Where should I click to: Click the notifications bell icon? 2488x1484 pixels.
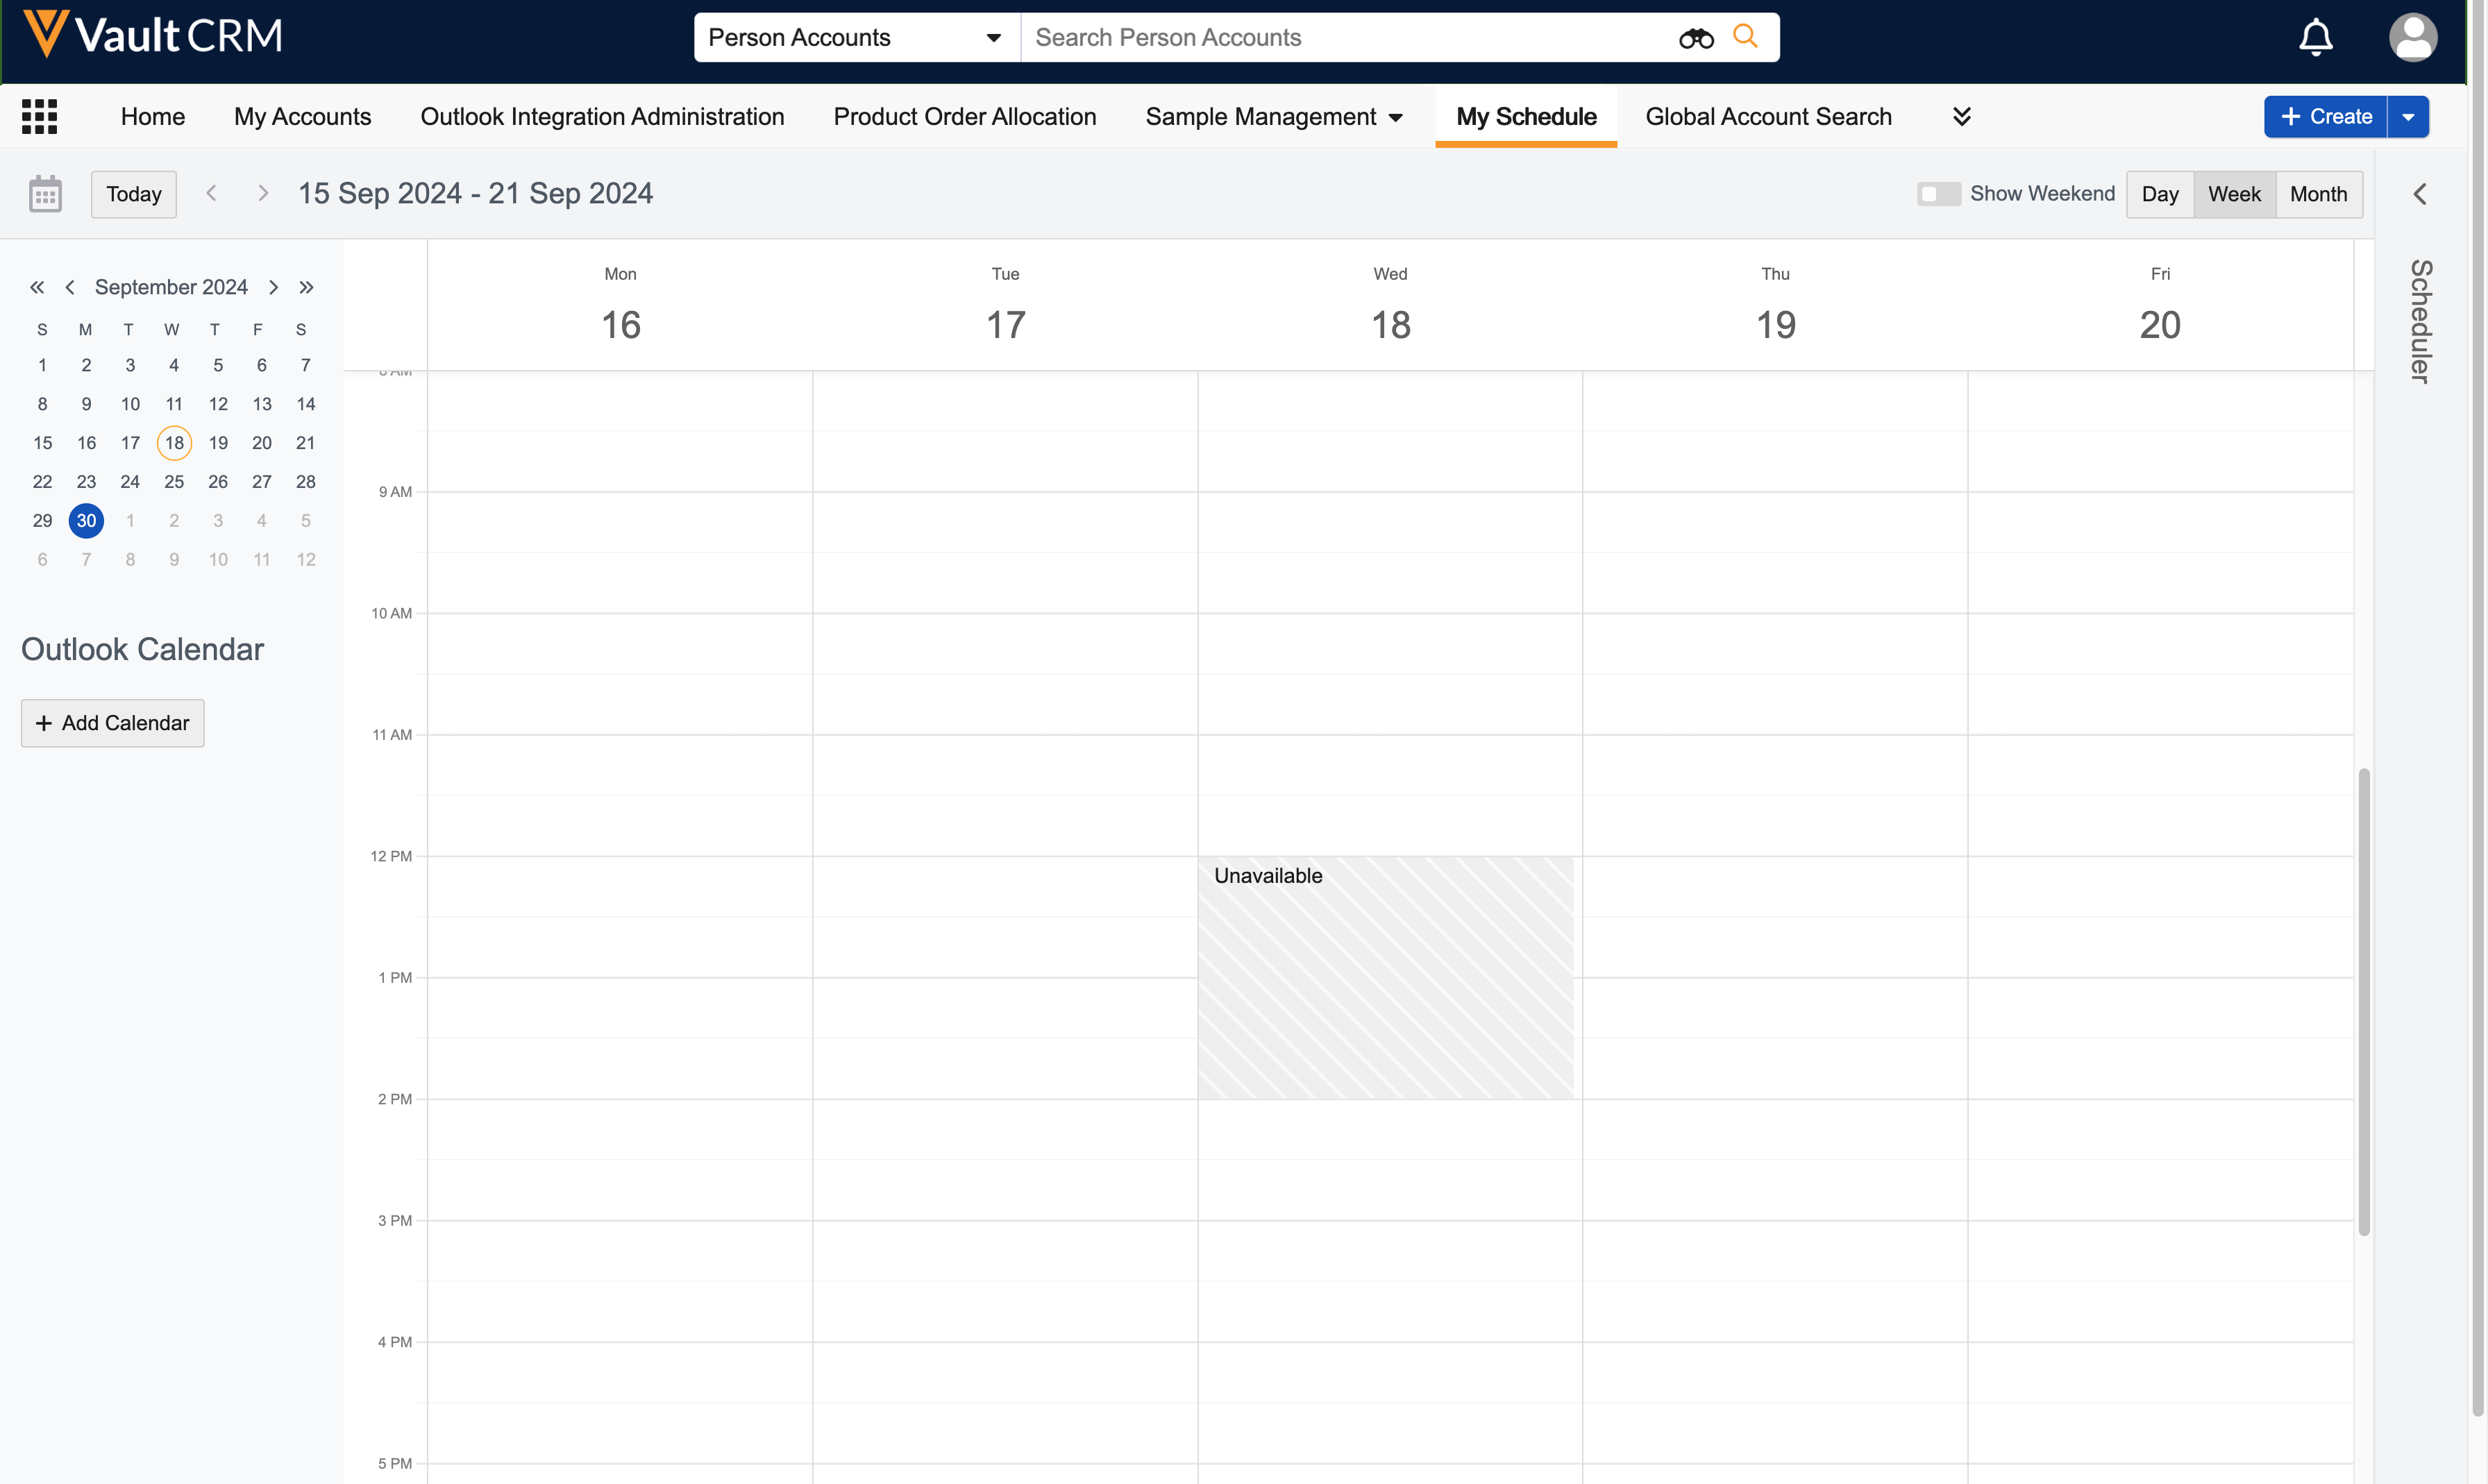[2315, 38]
